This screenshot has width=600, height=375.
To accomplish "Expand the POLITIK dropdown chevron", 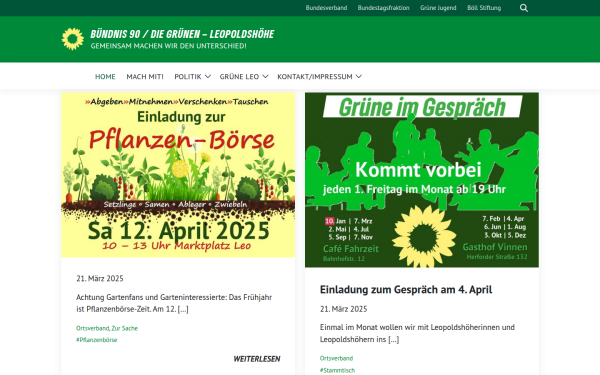I will tap(208, 77).
